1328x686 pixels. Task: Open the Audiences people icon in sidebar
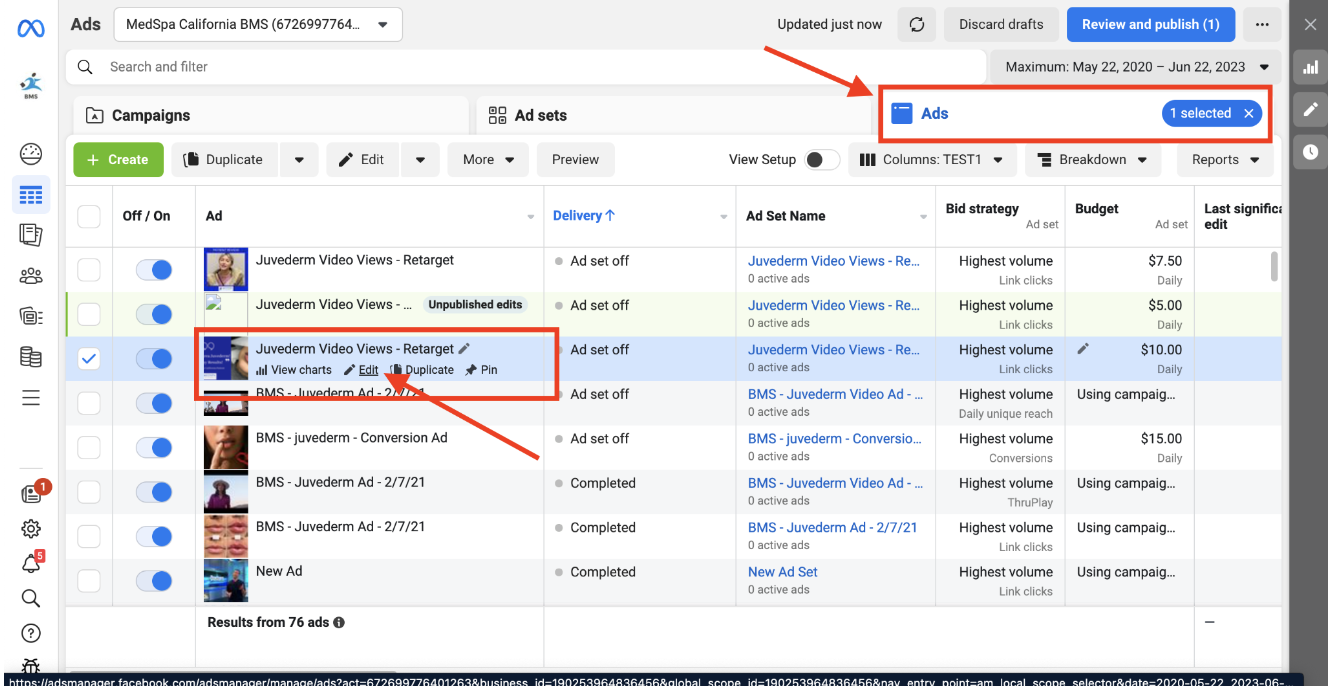tap(31, 276)
